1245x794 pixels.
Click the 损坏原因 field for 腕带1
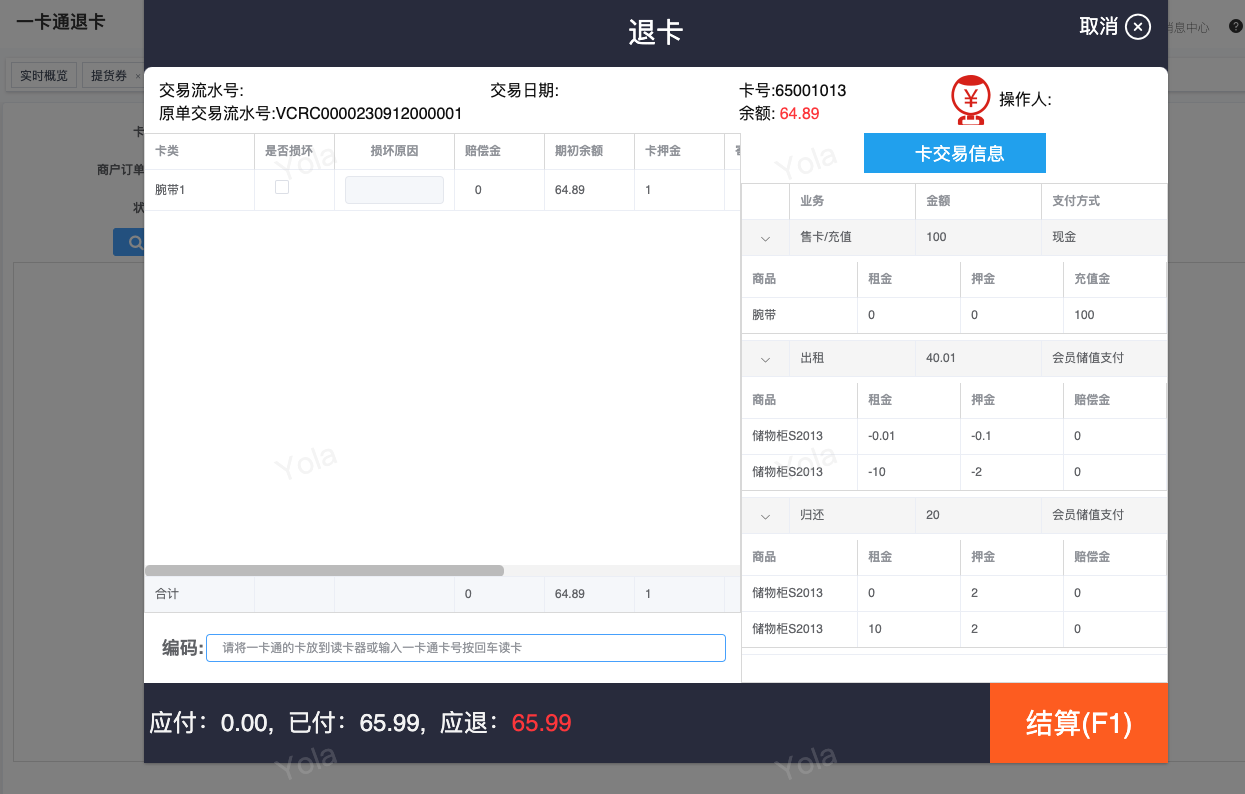click(394, 190)
